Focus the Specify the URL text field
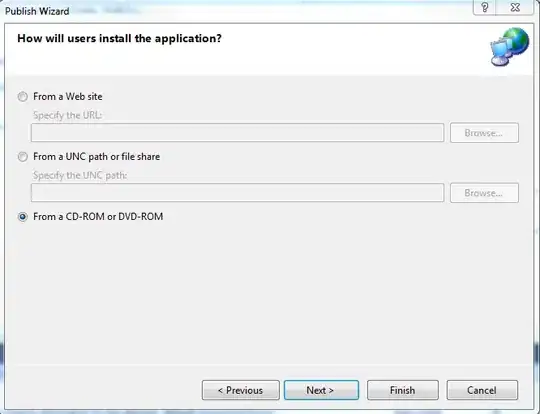540x414 pixels. tap(237, 133)
